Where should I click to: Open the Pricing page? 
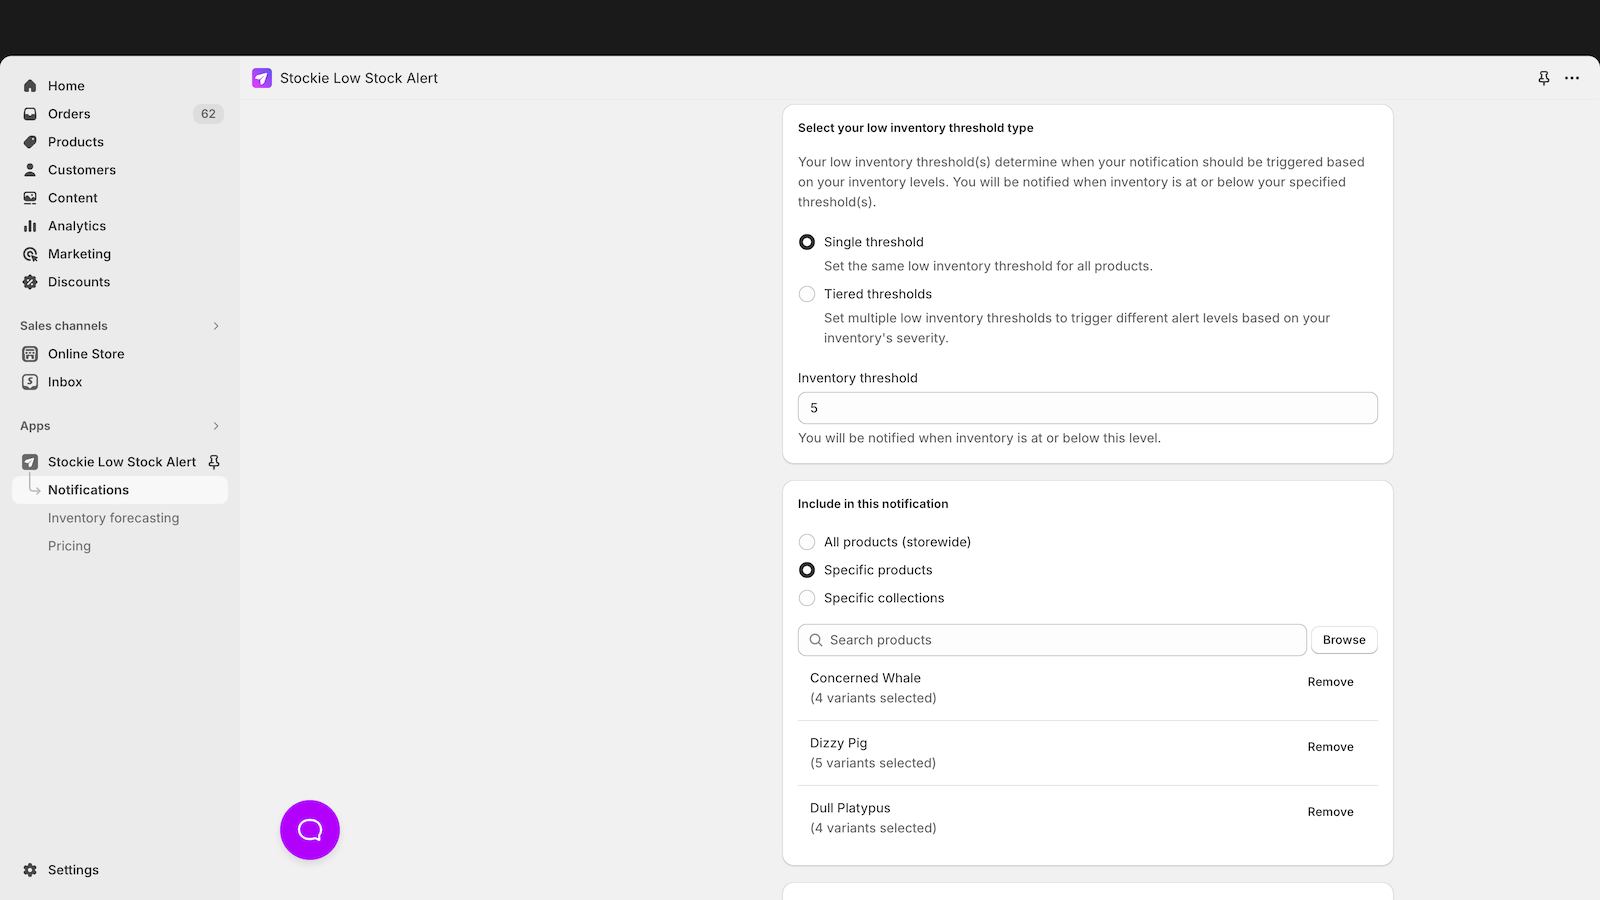[69, 545]
